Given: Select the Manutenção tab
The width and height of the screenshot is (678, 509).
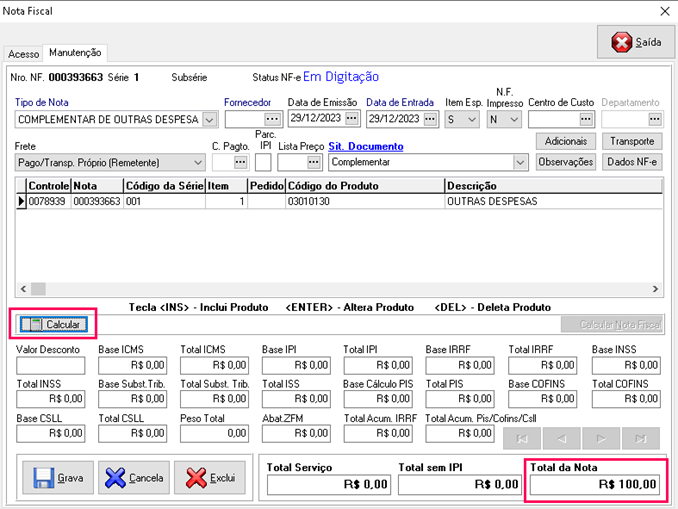Looking at the screenshot, I should (75, 52).
